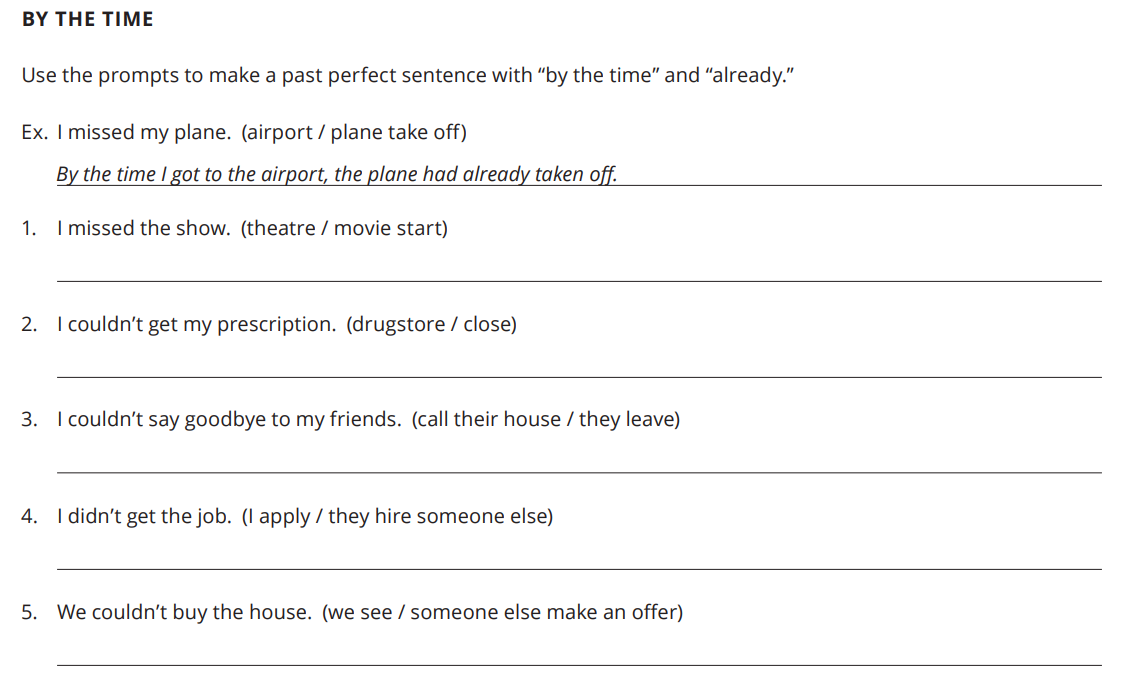
Task: Click the "(airport / plane take off)" example hint
Action: 354,132
